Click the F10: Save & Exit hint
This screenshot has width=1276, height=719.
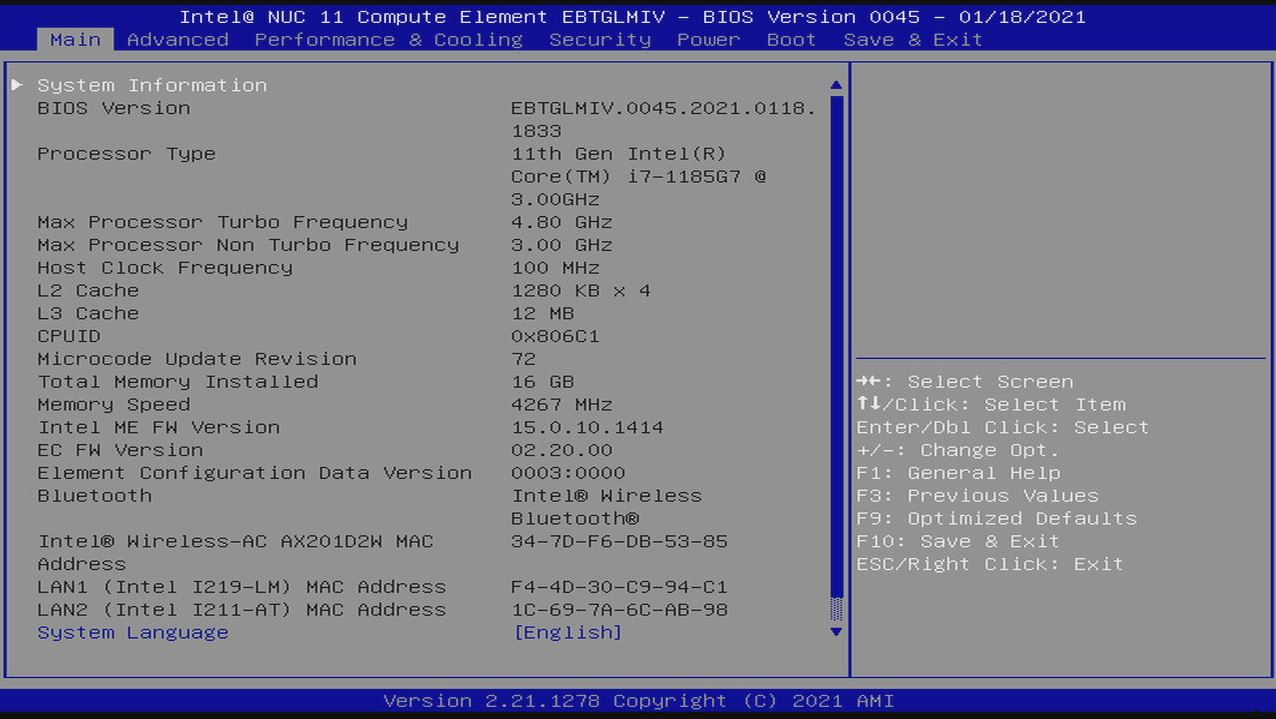click(x=958, y=542)
